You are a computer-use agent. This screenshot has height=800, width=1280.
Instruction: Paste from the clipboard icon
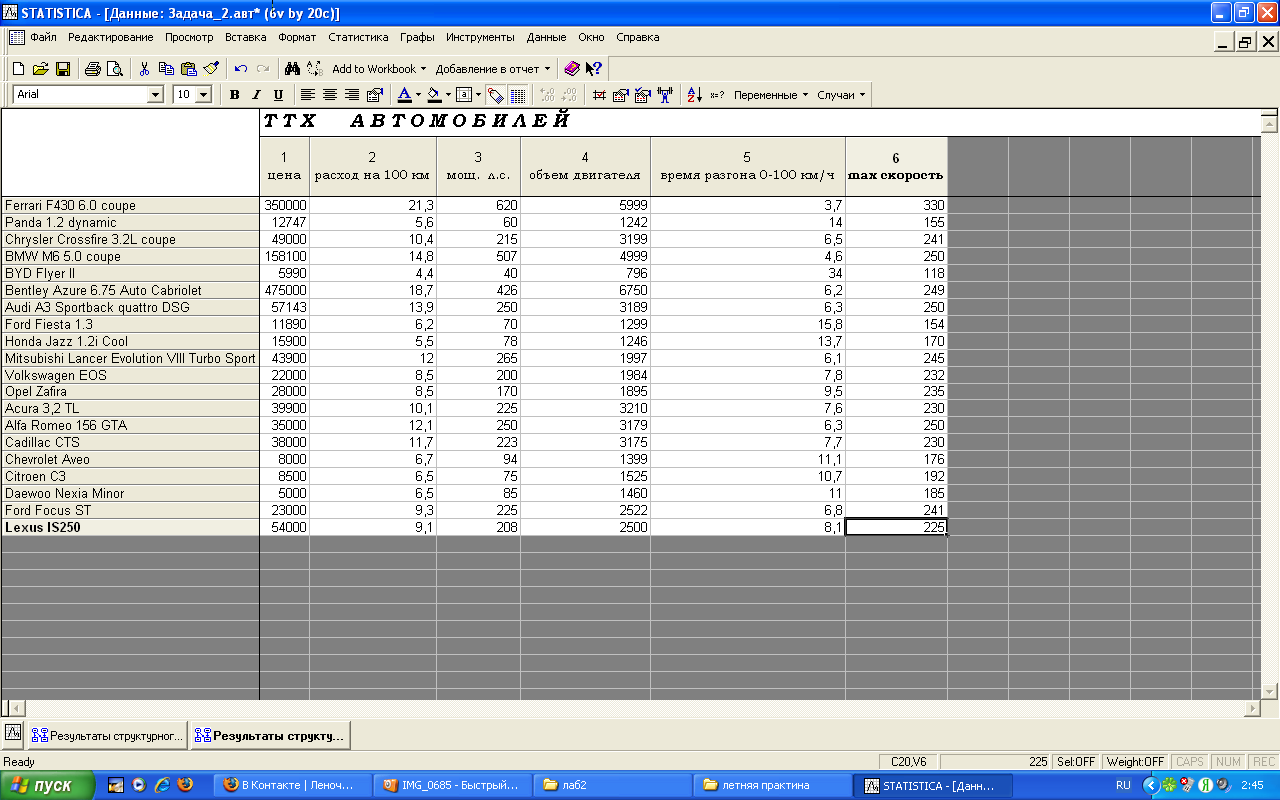coord(188,69)
